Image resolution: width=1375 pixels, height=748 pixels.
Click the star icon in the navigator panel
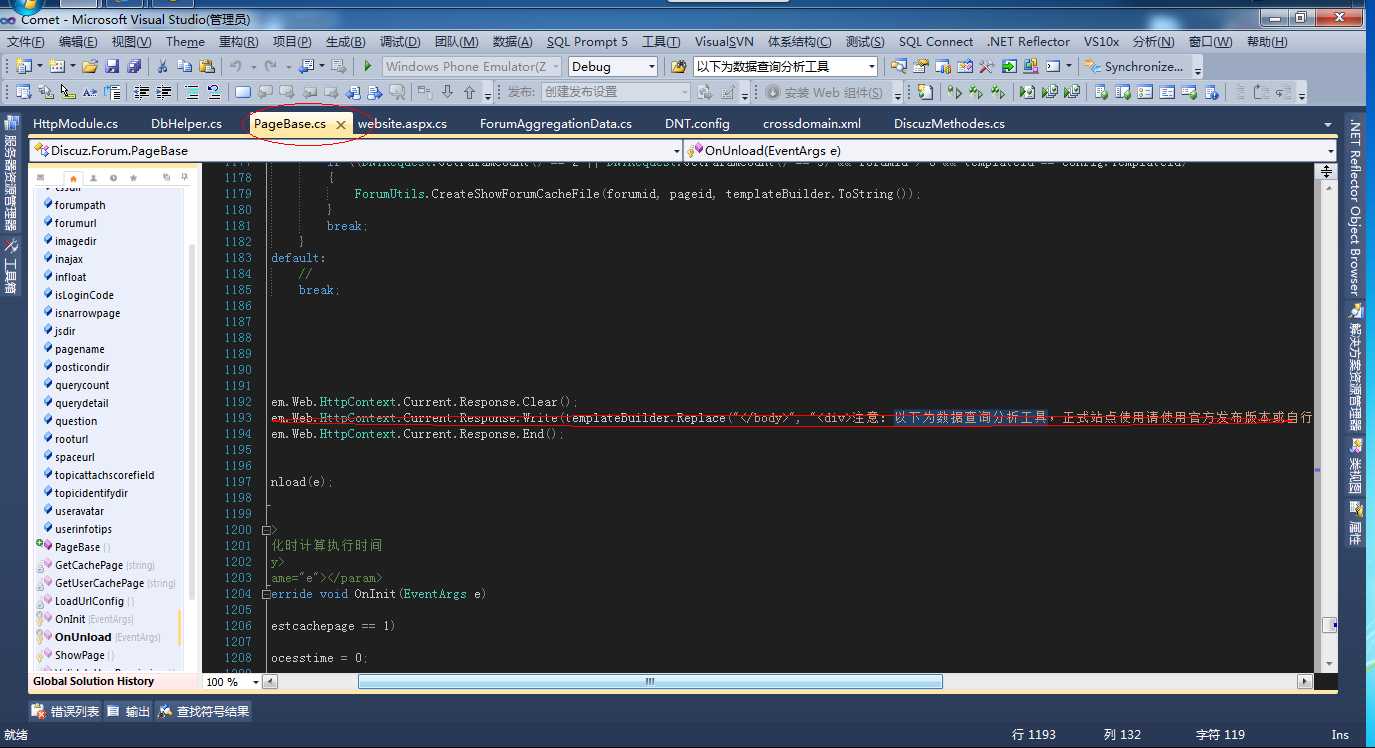[x=133, y=177]
